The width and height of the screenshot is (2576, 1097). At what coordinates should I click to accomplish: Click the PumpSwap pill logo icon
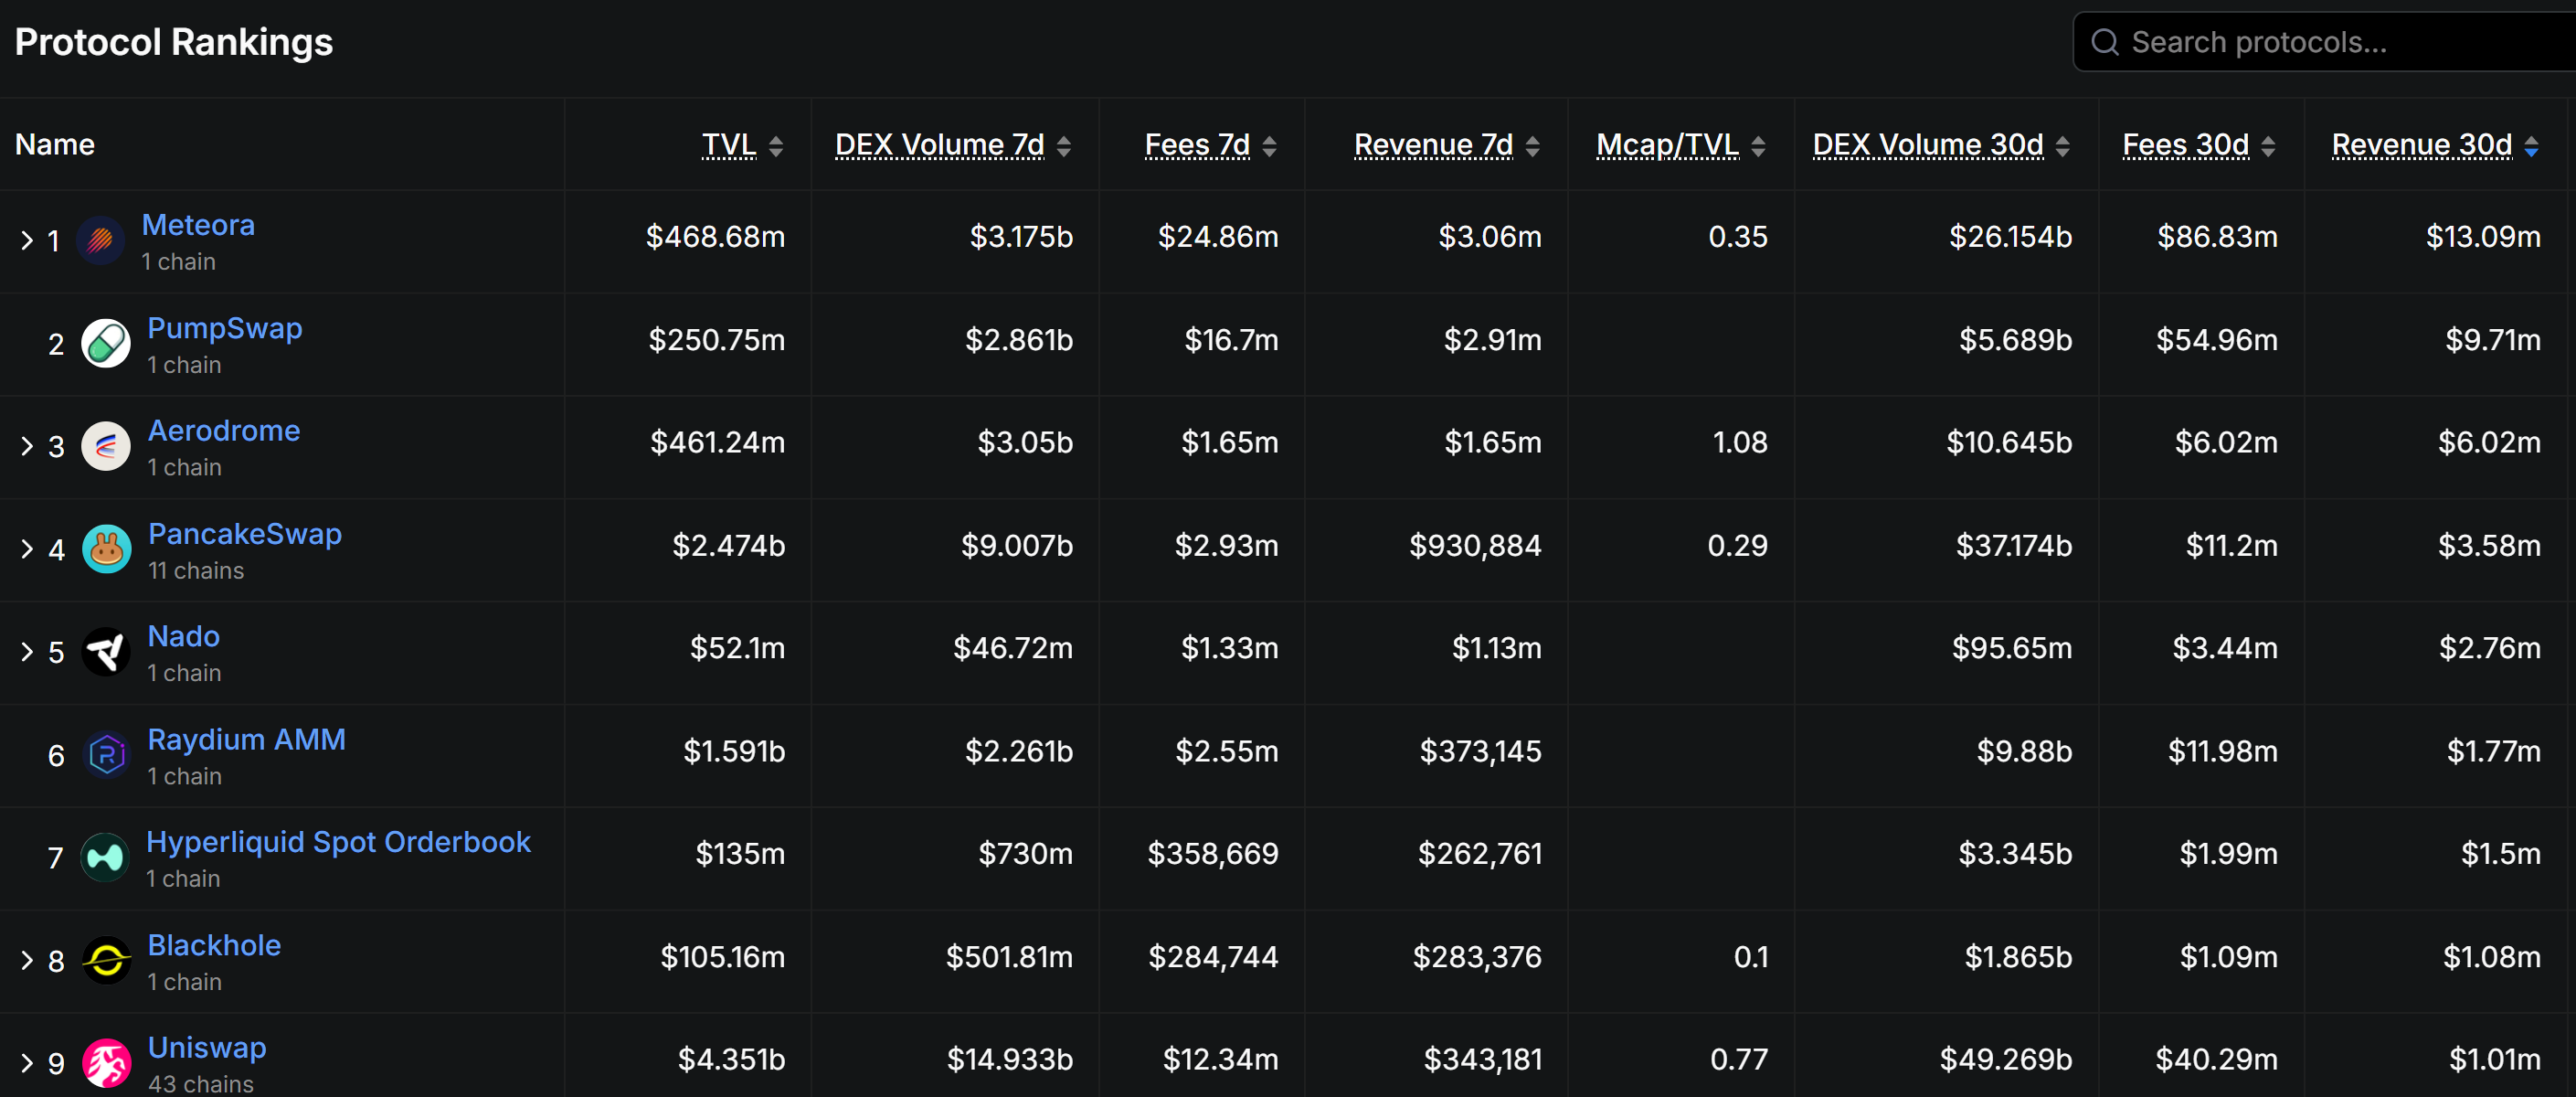point(106,344)
